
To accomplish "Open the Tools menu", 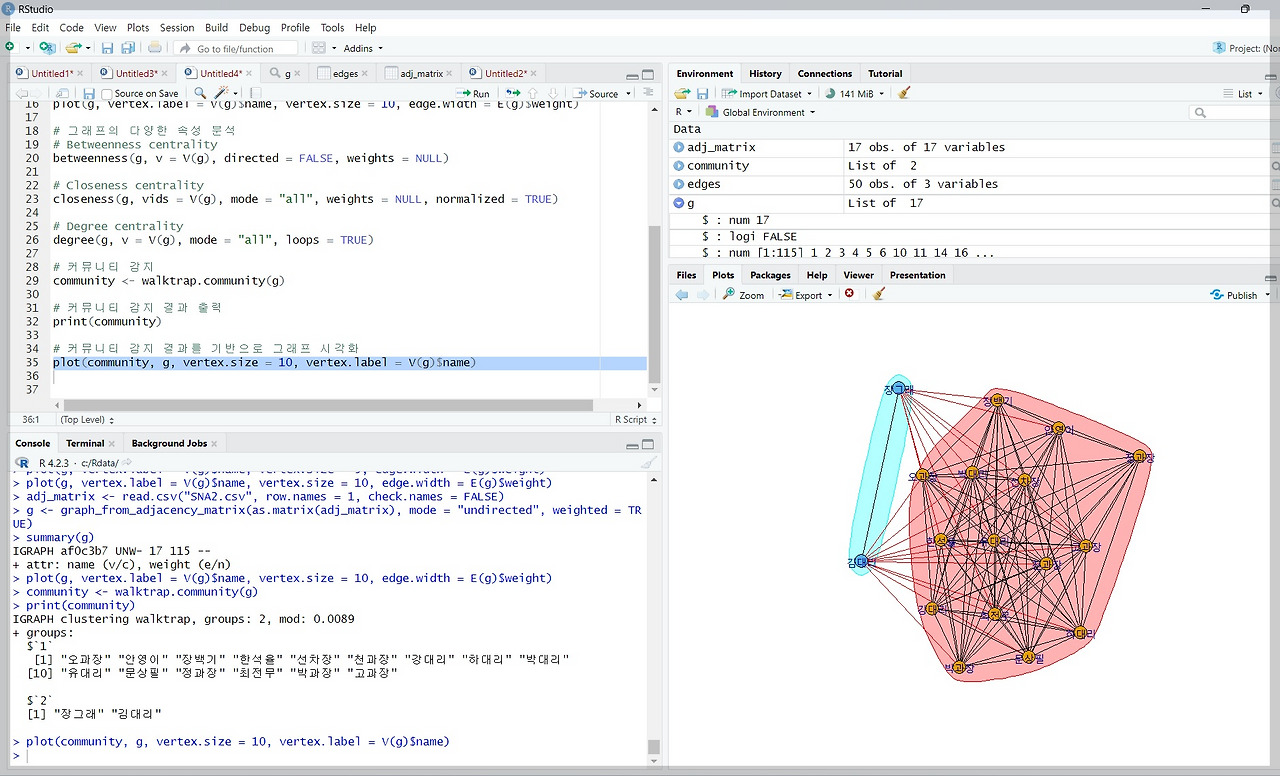I will point(332,28).
